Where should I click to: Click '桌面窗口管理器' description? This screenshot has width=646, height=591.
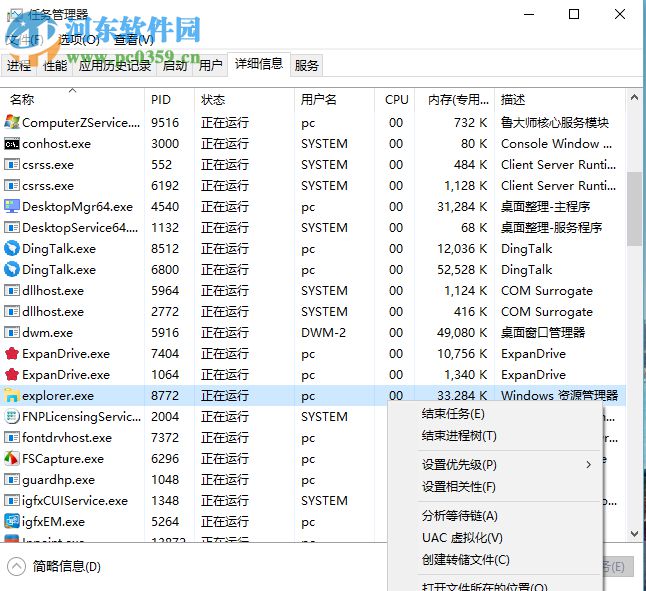point(543,332)
